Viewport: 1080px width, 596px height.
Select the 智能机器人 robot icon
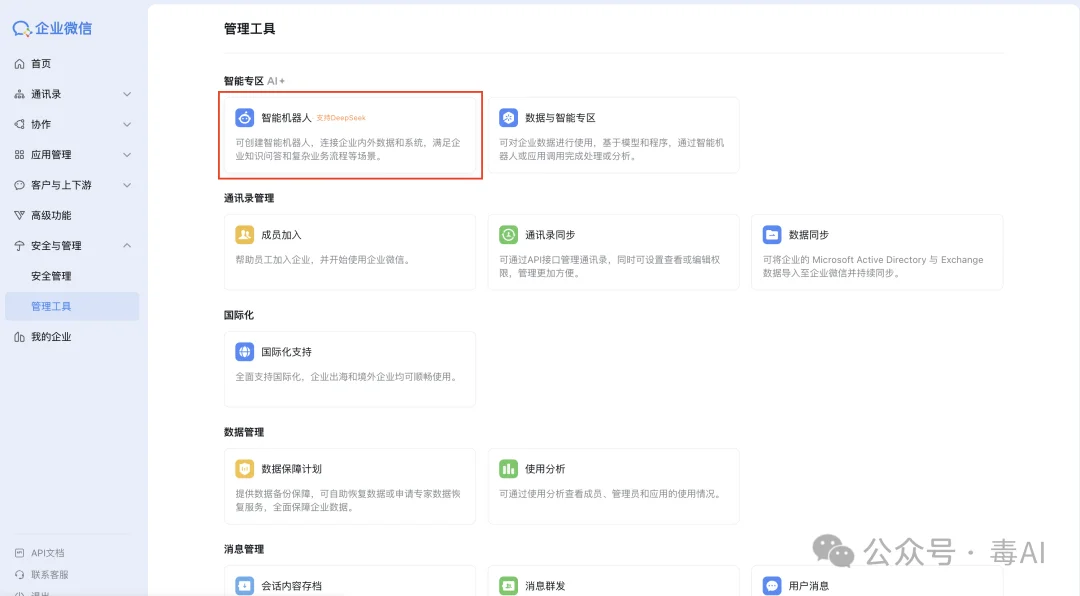point(245,117)
